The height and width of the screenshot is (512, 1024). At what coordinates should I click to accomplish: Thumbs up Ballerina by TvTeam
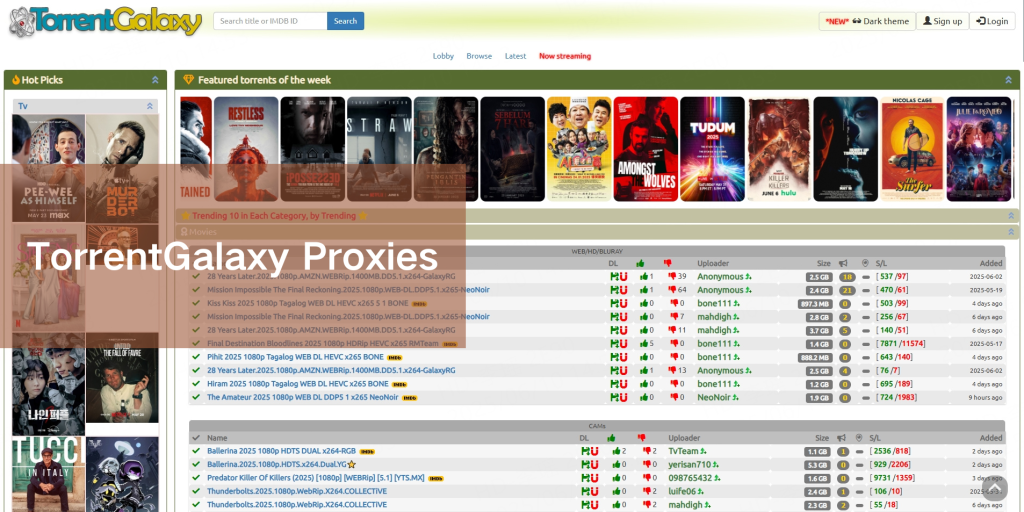[616, 451]
